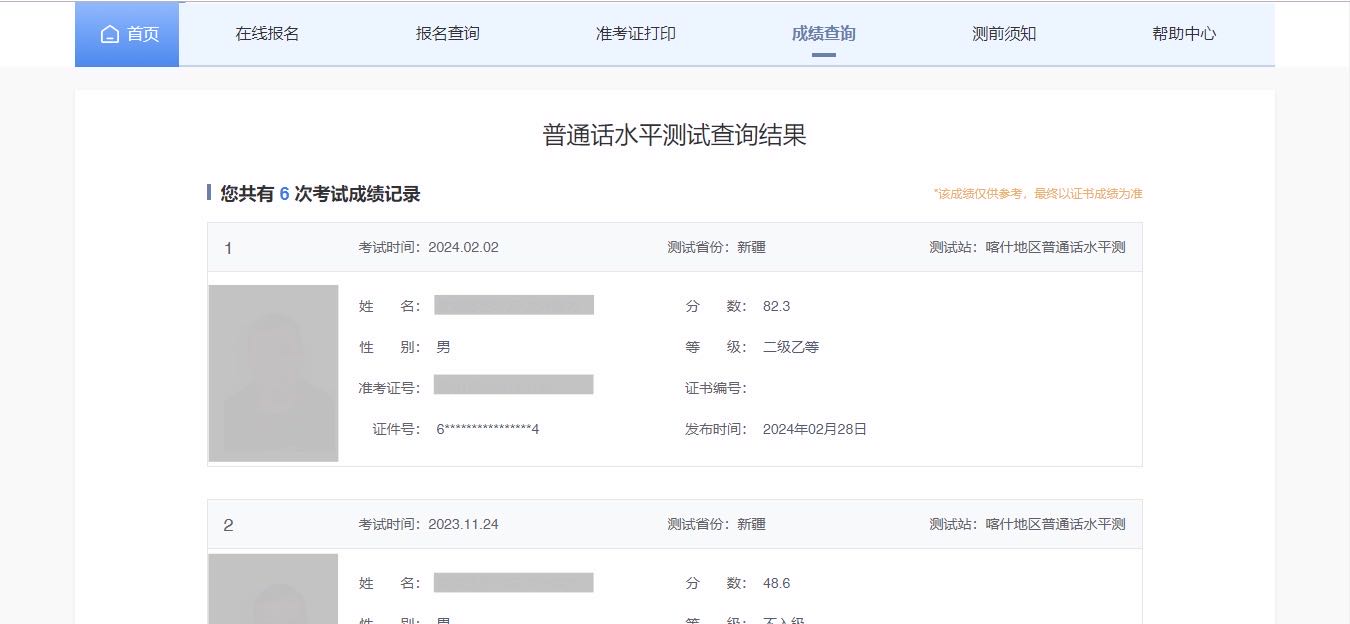The height and width of the screenshot is (624, 1350).
Task: Visit the 帮助中心 tab
Action: [1183, 34]
